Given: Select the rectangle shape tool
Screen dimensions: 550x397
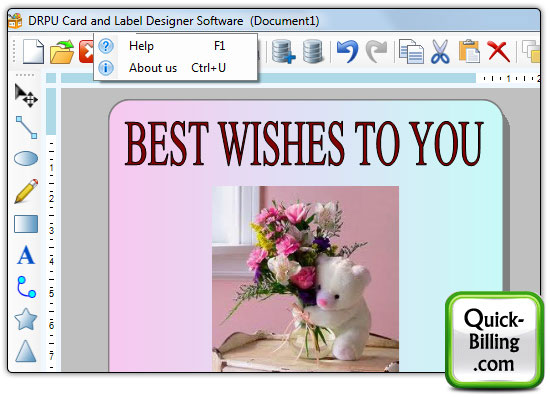Looking at the screenshot, I should (26, 224).
